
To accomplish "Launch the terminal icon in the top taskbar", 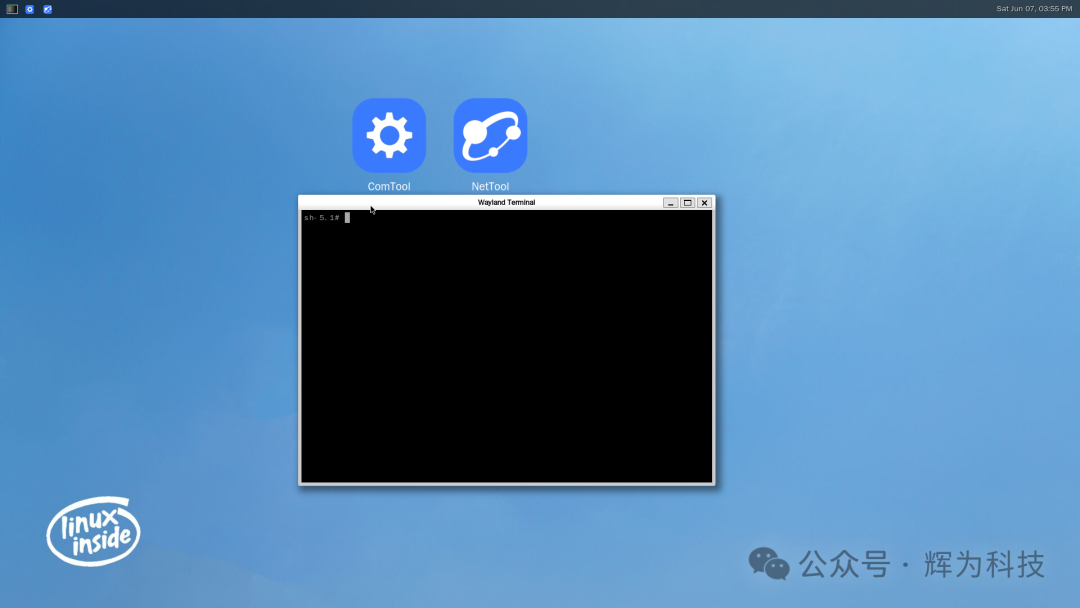I will [x=11, y=8].
